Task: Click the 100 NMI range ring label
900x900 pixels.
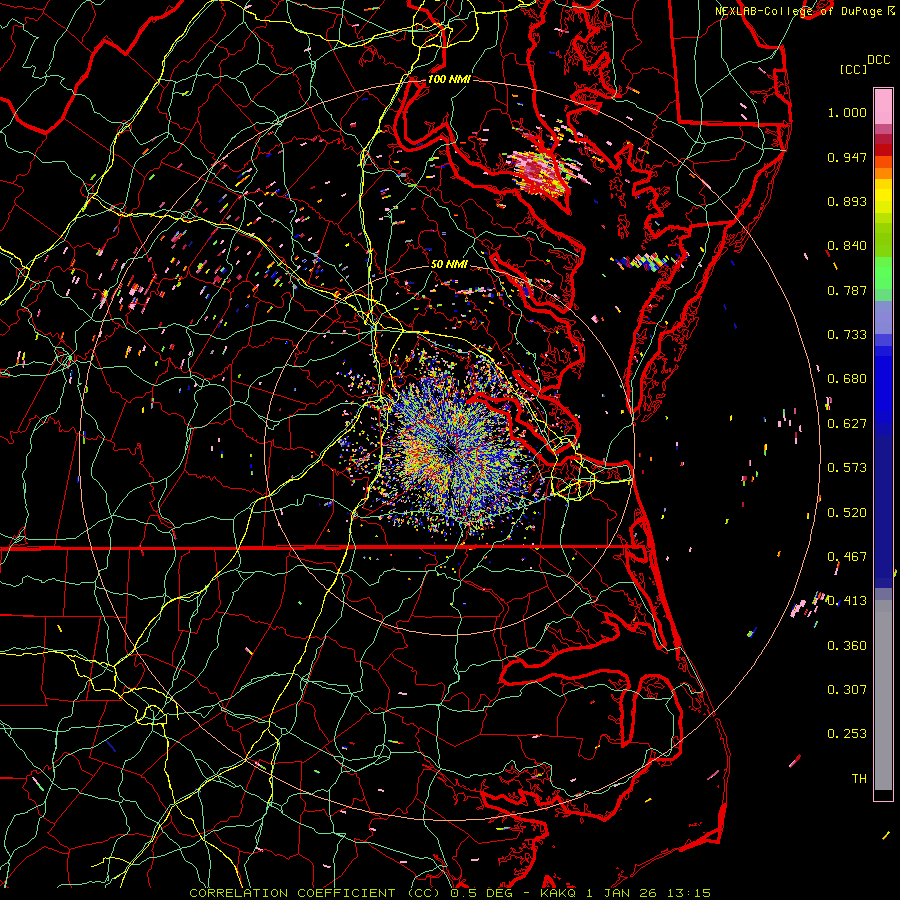Action: pos(449,79)
